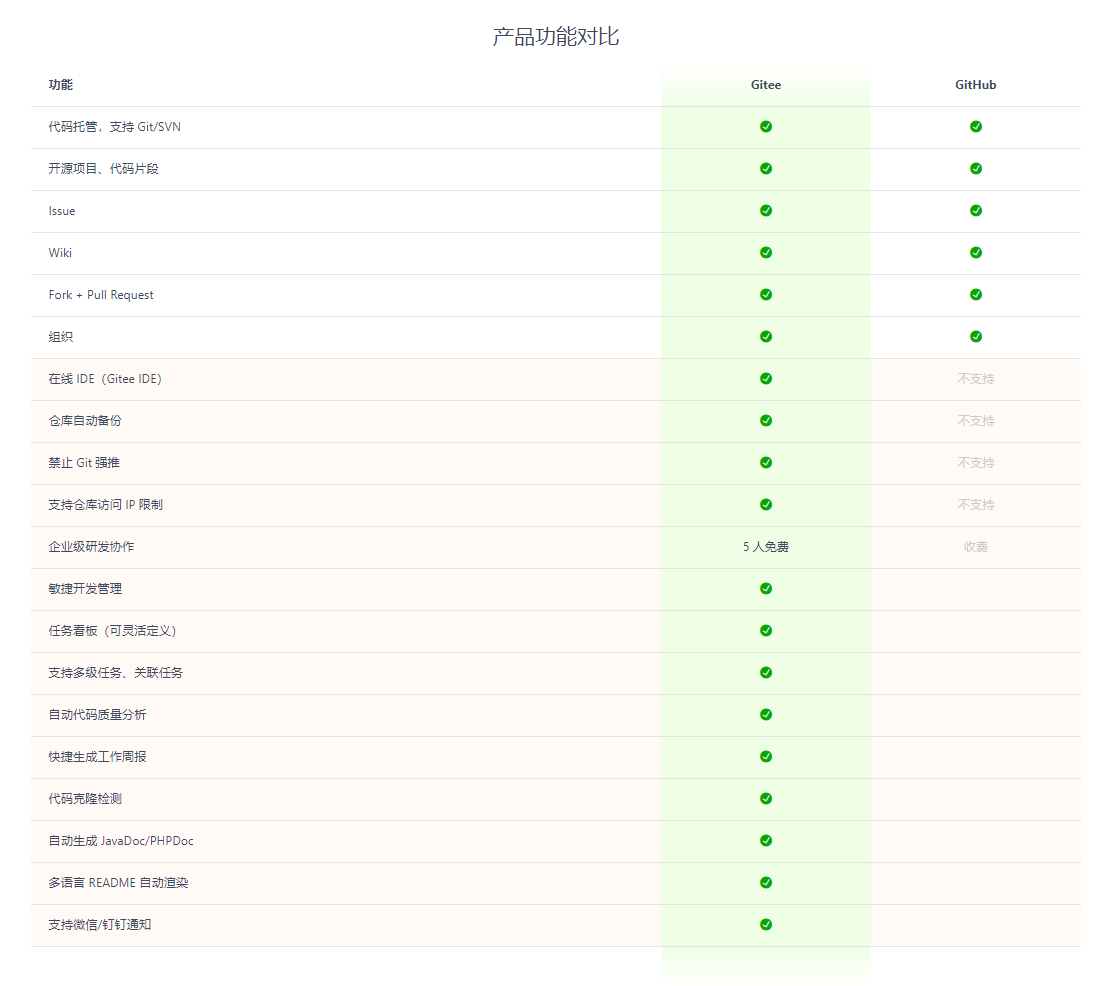This screenshot has height=986, width=1114.
Task: Click Gitee checkmark for 支持仓库访问 IP 限制 row
Action: (x=766, y=504)
